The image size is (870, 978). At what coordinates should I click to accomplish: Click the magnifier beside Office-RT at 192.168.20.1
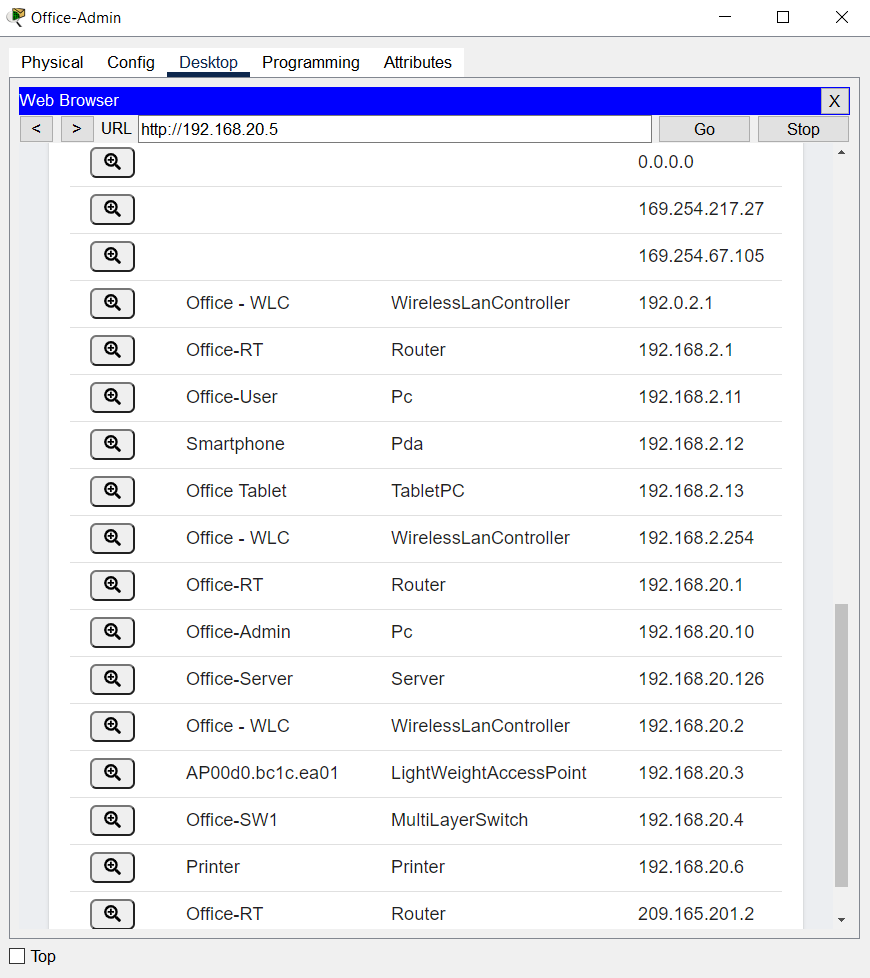point(112,585)
